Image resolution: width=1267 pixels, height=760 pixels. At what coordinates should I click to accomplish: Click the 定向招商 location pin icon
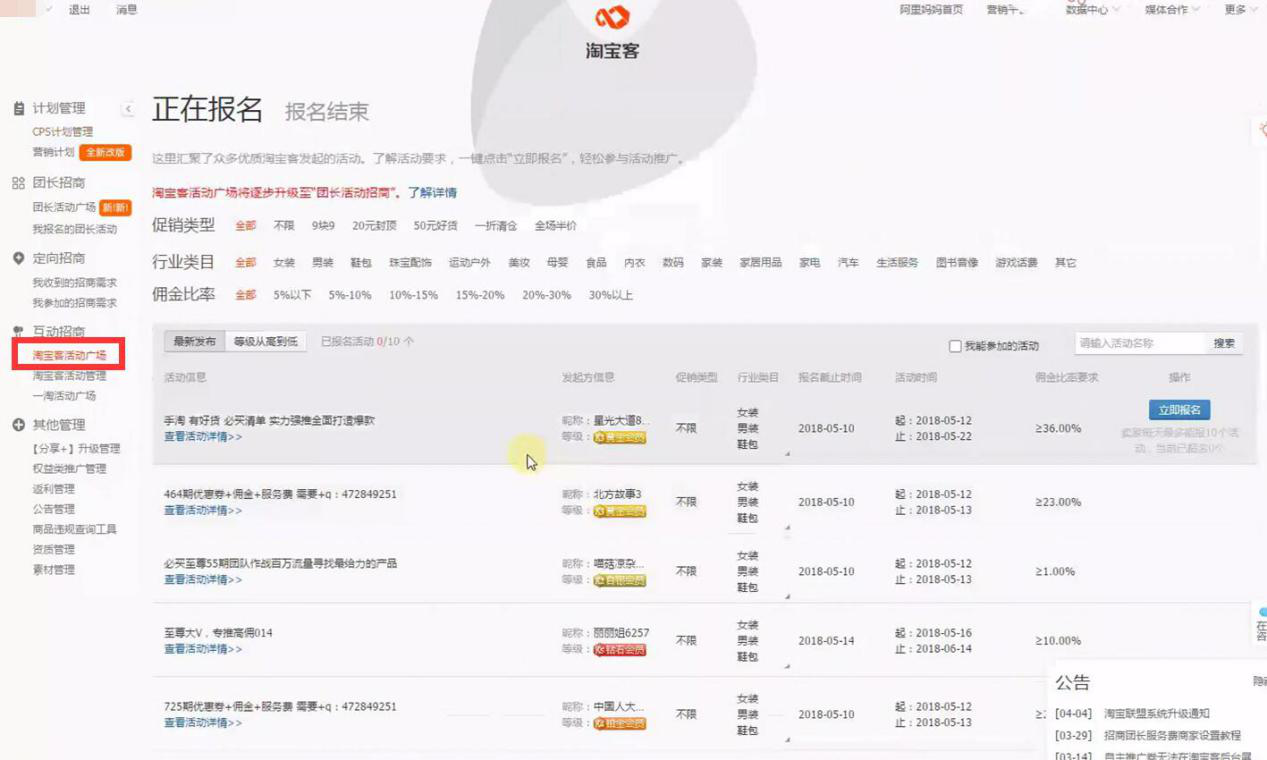tap(18, 258)
